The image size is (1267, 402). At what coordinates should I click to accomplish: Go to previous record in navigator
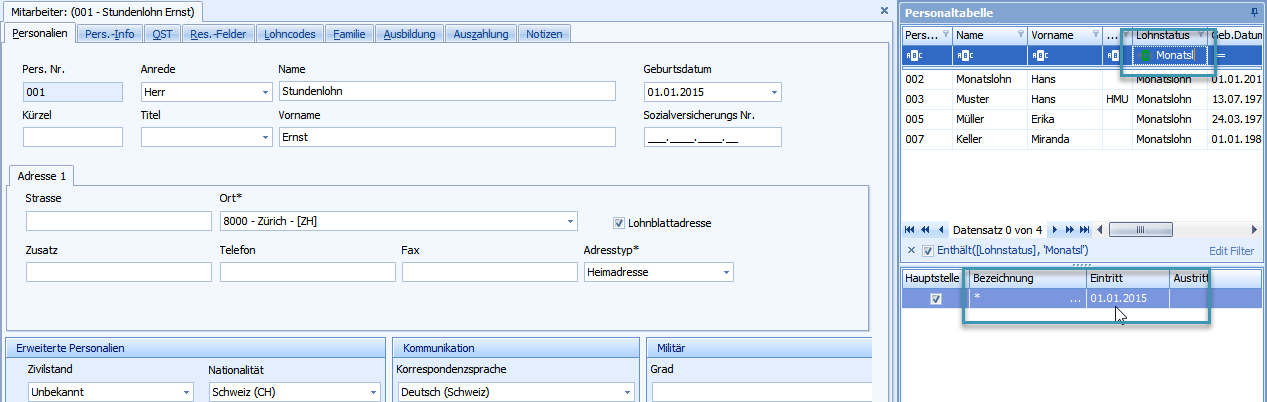coord(941,229)
